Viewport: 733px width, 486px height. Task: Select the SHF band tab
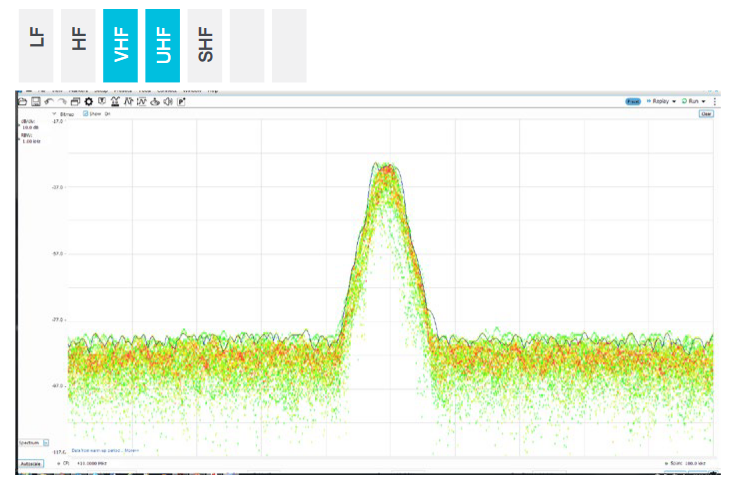pyautogui.click(x=205, y=45)
